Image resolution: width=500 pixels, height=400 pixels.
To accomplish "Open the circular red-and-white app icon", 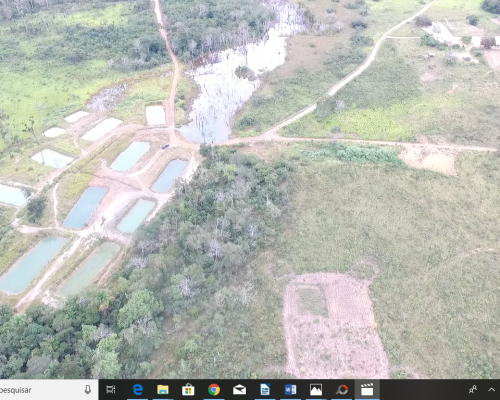I will tap(342, 389).
